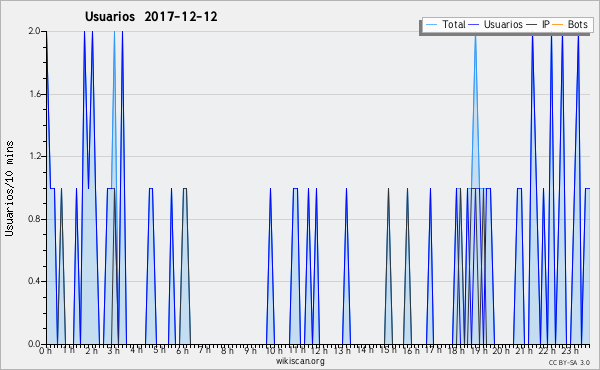This screenshot has width=600, height=370.
Task: Click the light blue Total peak at 19 h
Action: point(475,111)
